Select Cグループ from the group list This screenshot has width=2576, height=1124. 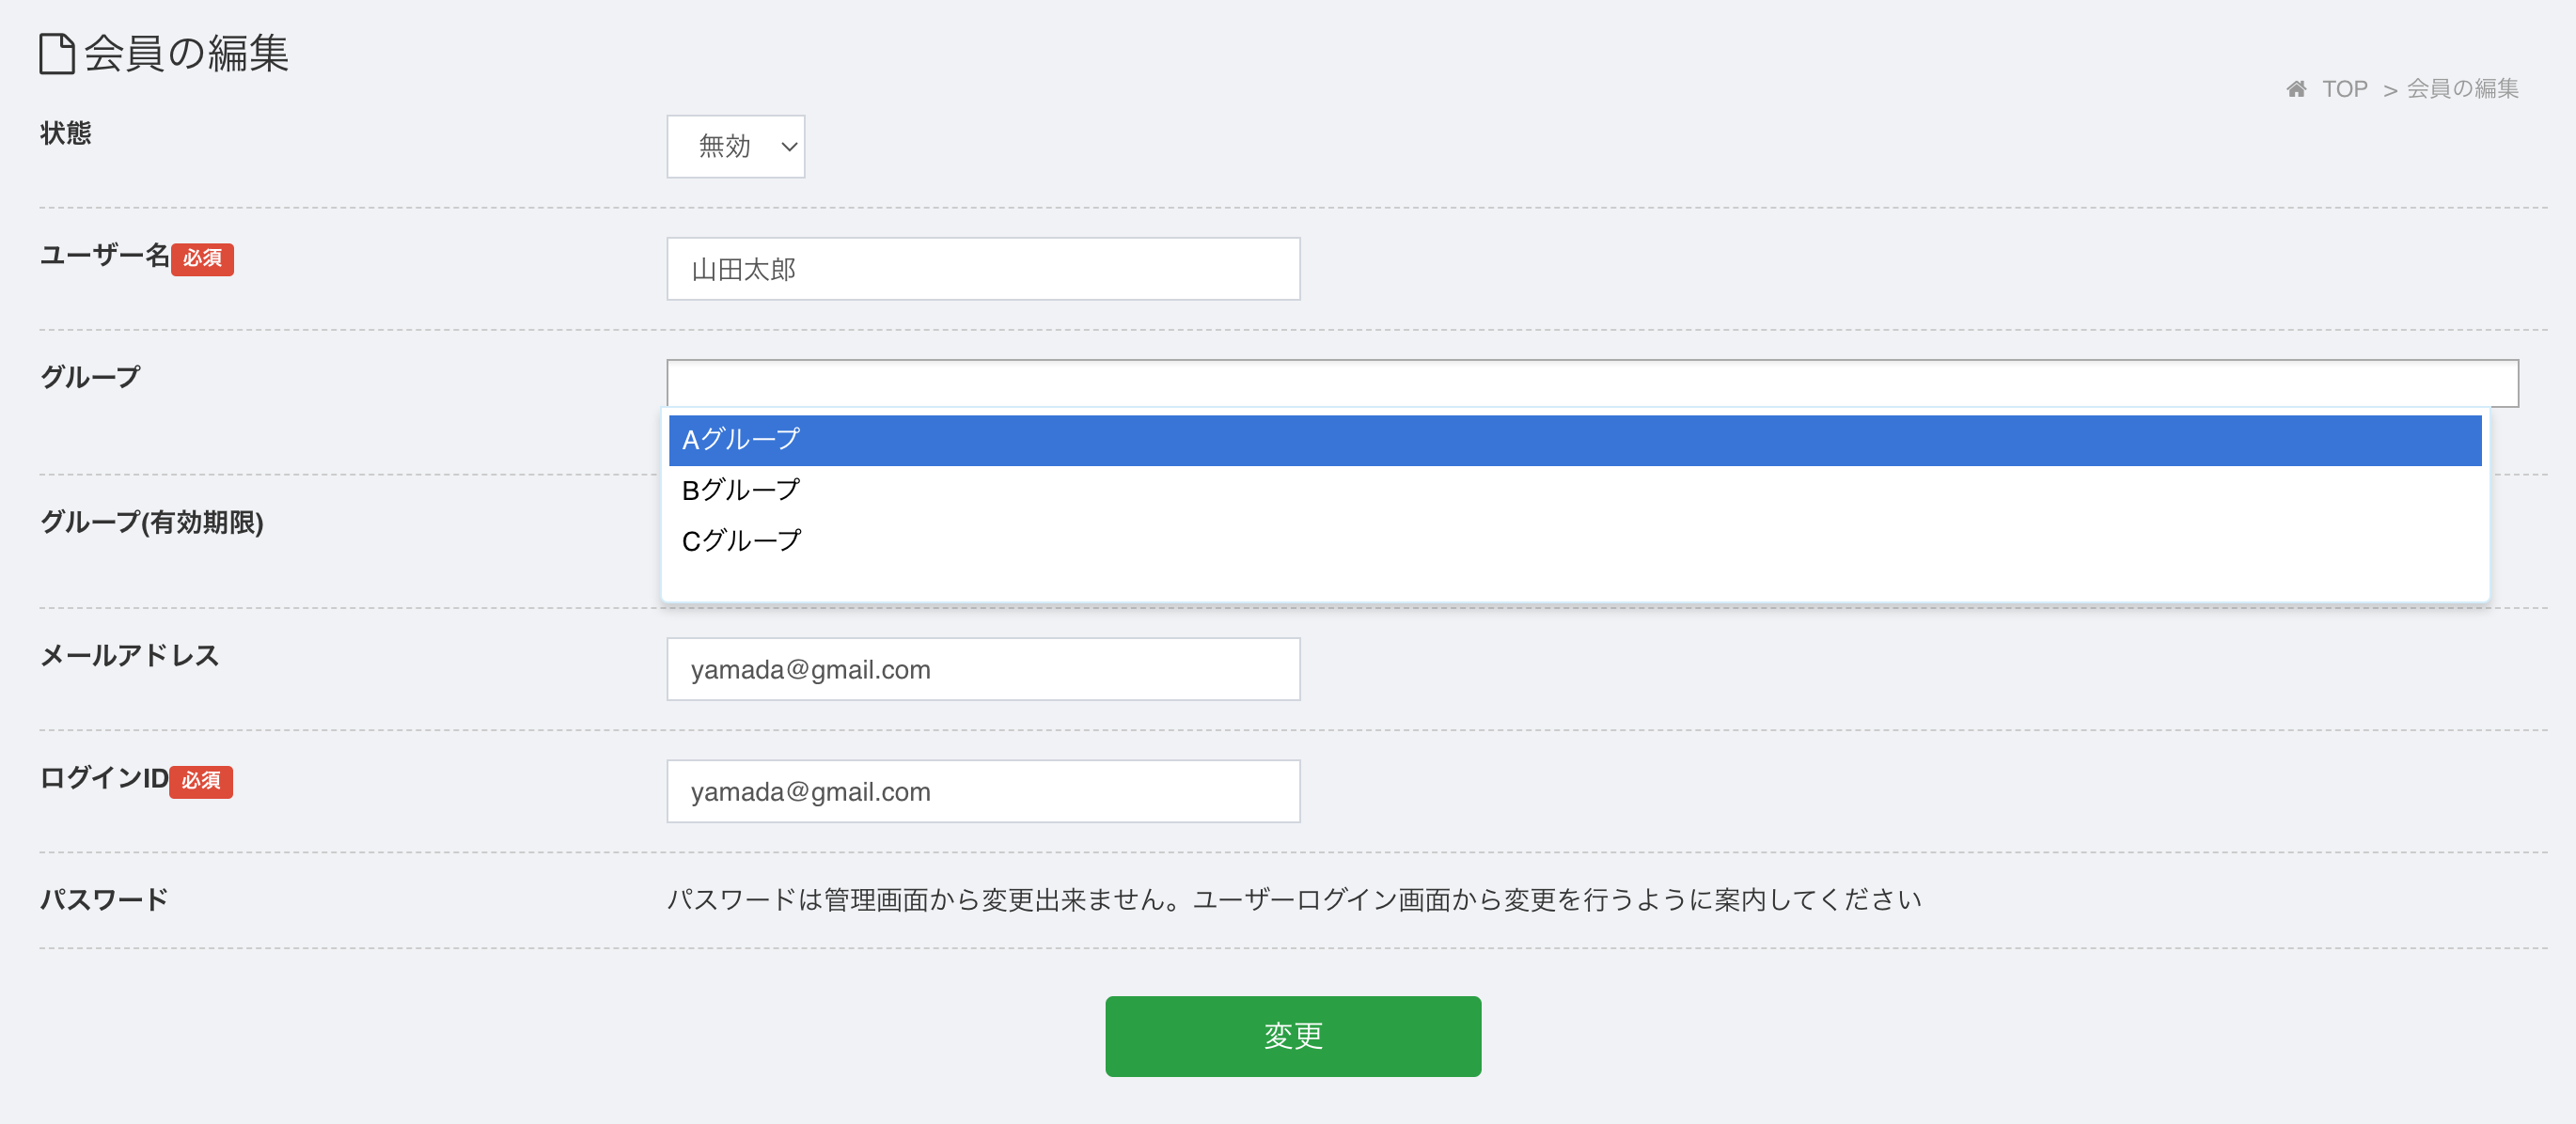[1575, 541]
